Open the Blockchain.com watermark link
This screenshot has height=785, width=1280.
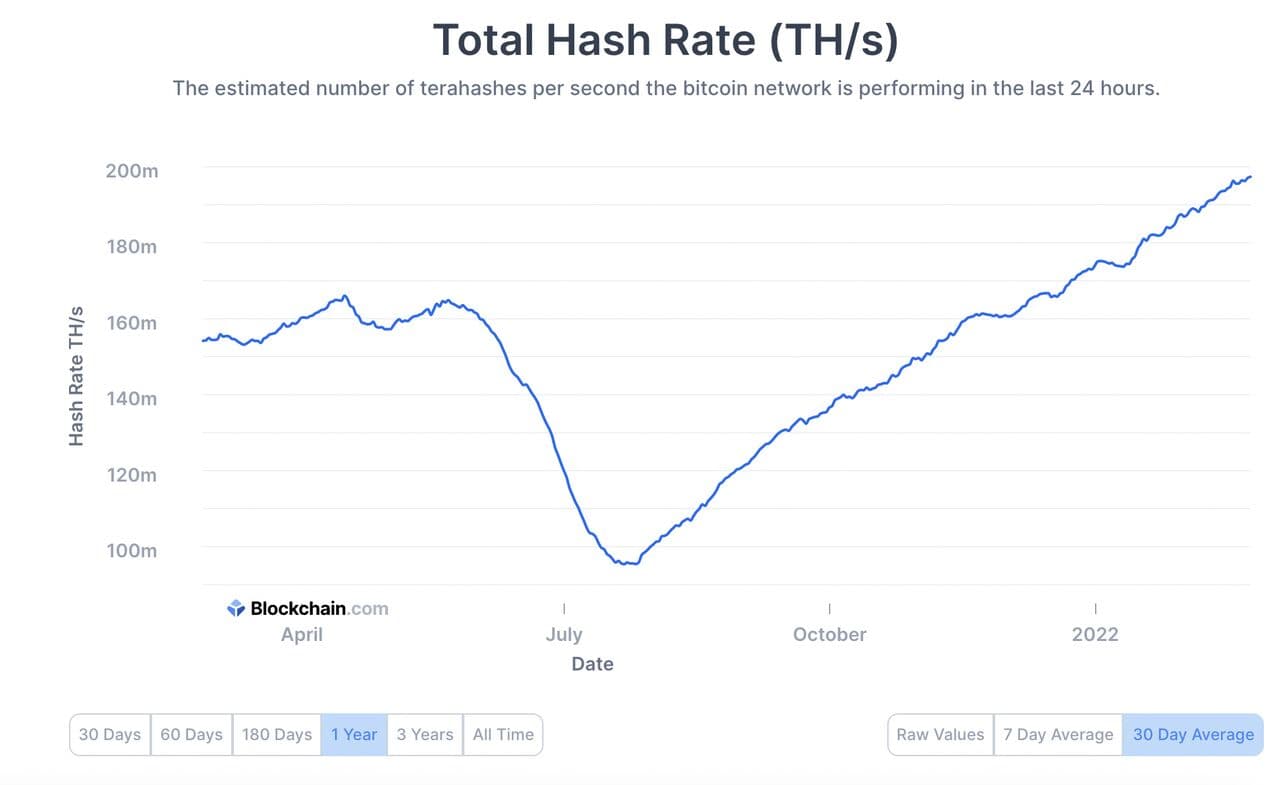pyautogui.click(x=318, y=608)
